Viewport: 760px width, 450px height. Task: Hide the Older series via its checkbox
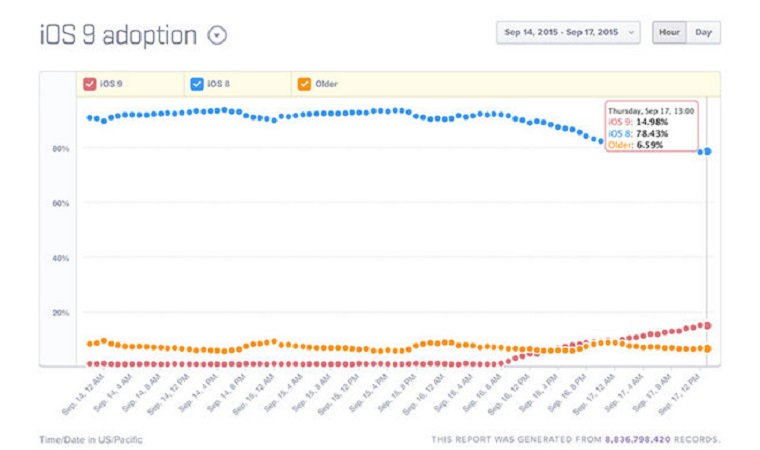(x=302, y=85)
